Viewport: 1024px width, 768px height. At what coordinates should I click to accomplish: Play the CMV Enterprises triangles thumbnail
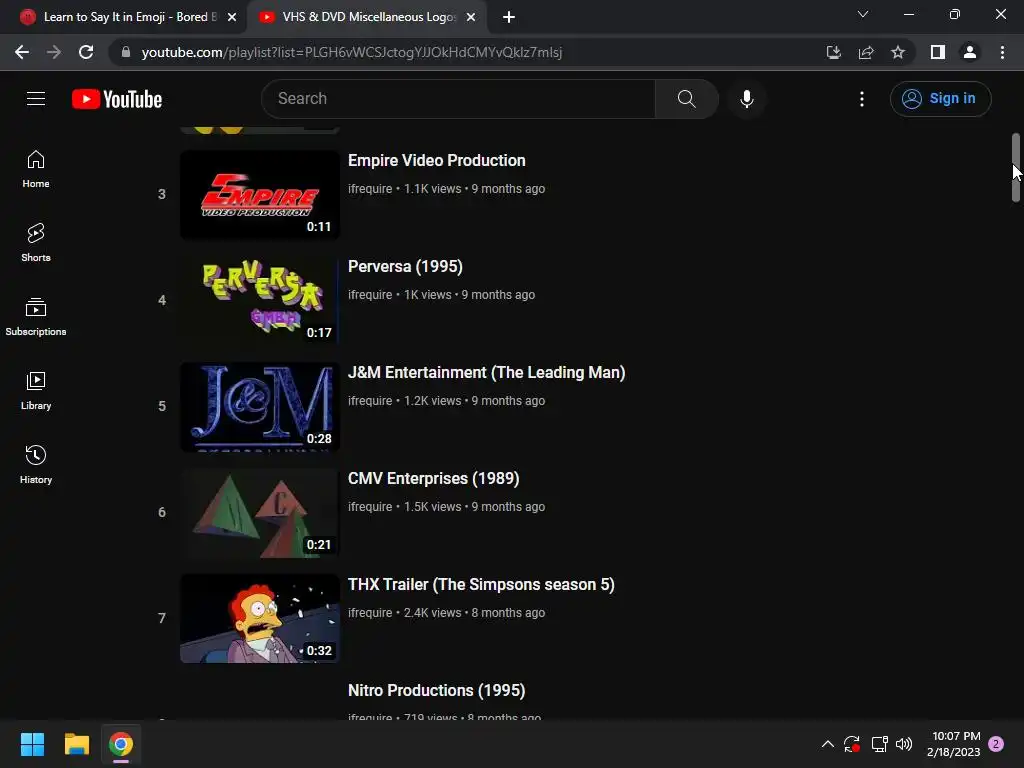(x=260, y=513)
